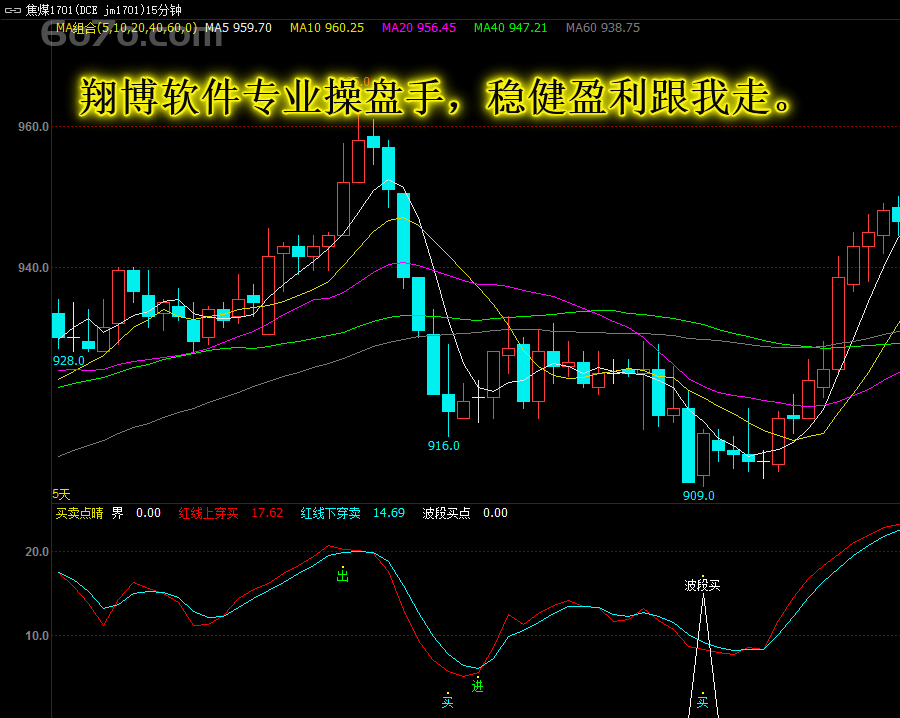This screenshot has height=718, width=900.
Task: Click the magenta MA20 956.45 label
Action: pyautogui.click(x=419, y=28)
